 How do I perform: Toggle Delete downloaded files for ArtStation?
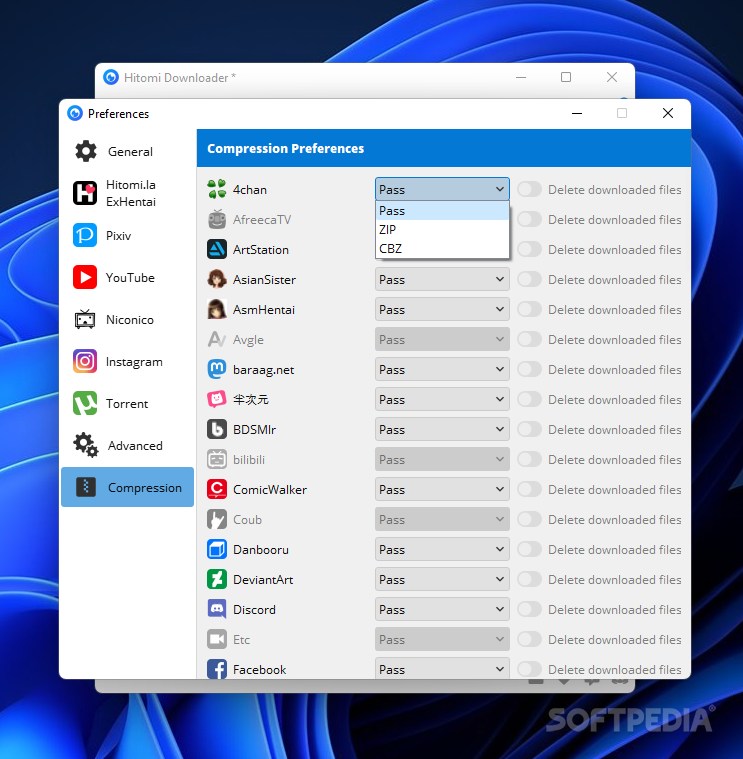click(x=529, y=249)
